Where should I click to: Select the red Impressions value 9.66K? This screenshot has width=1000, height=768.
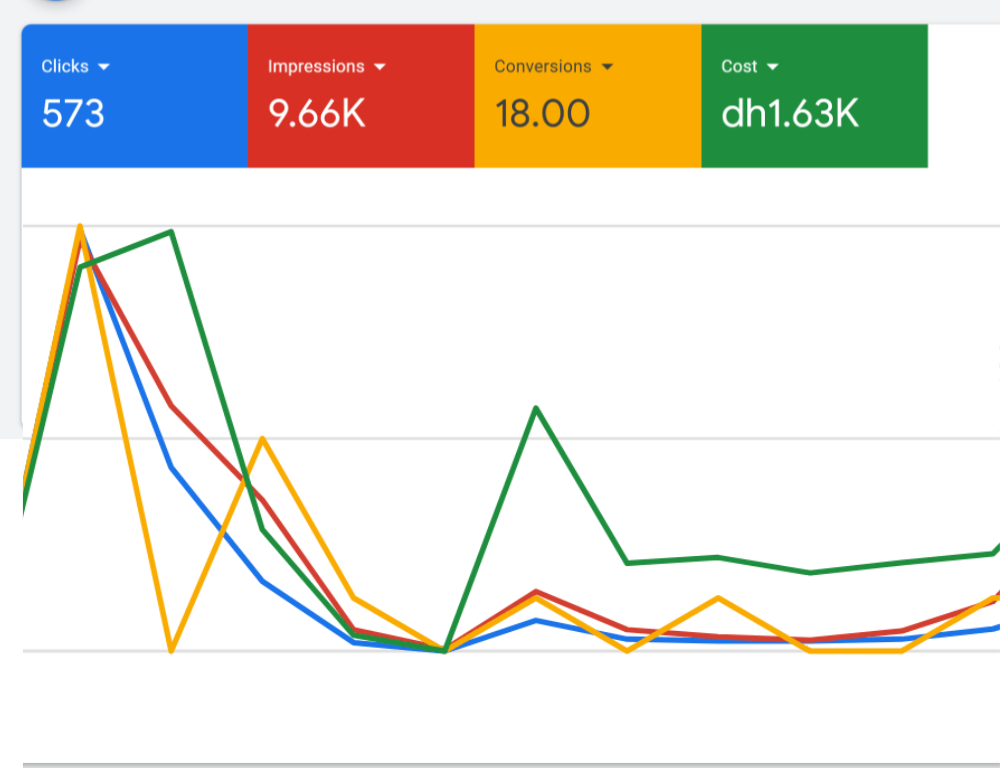[317, 114]
